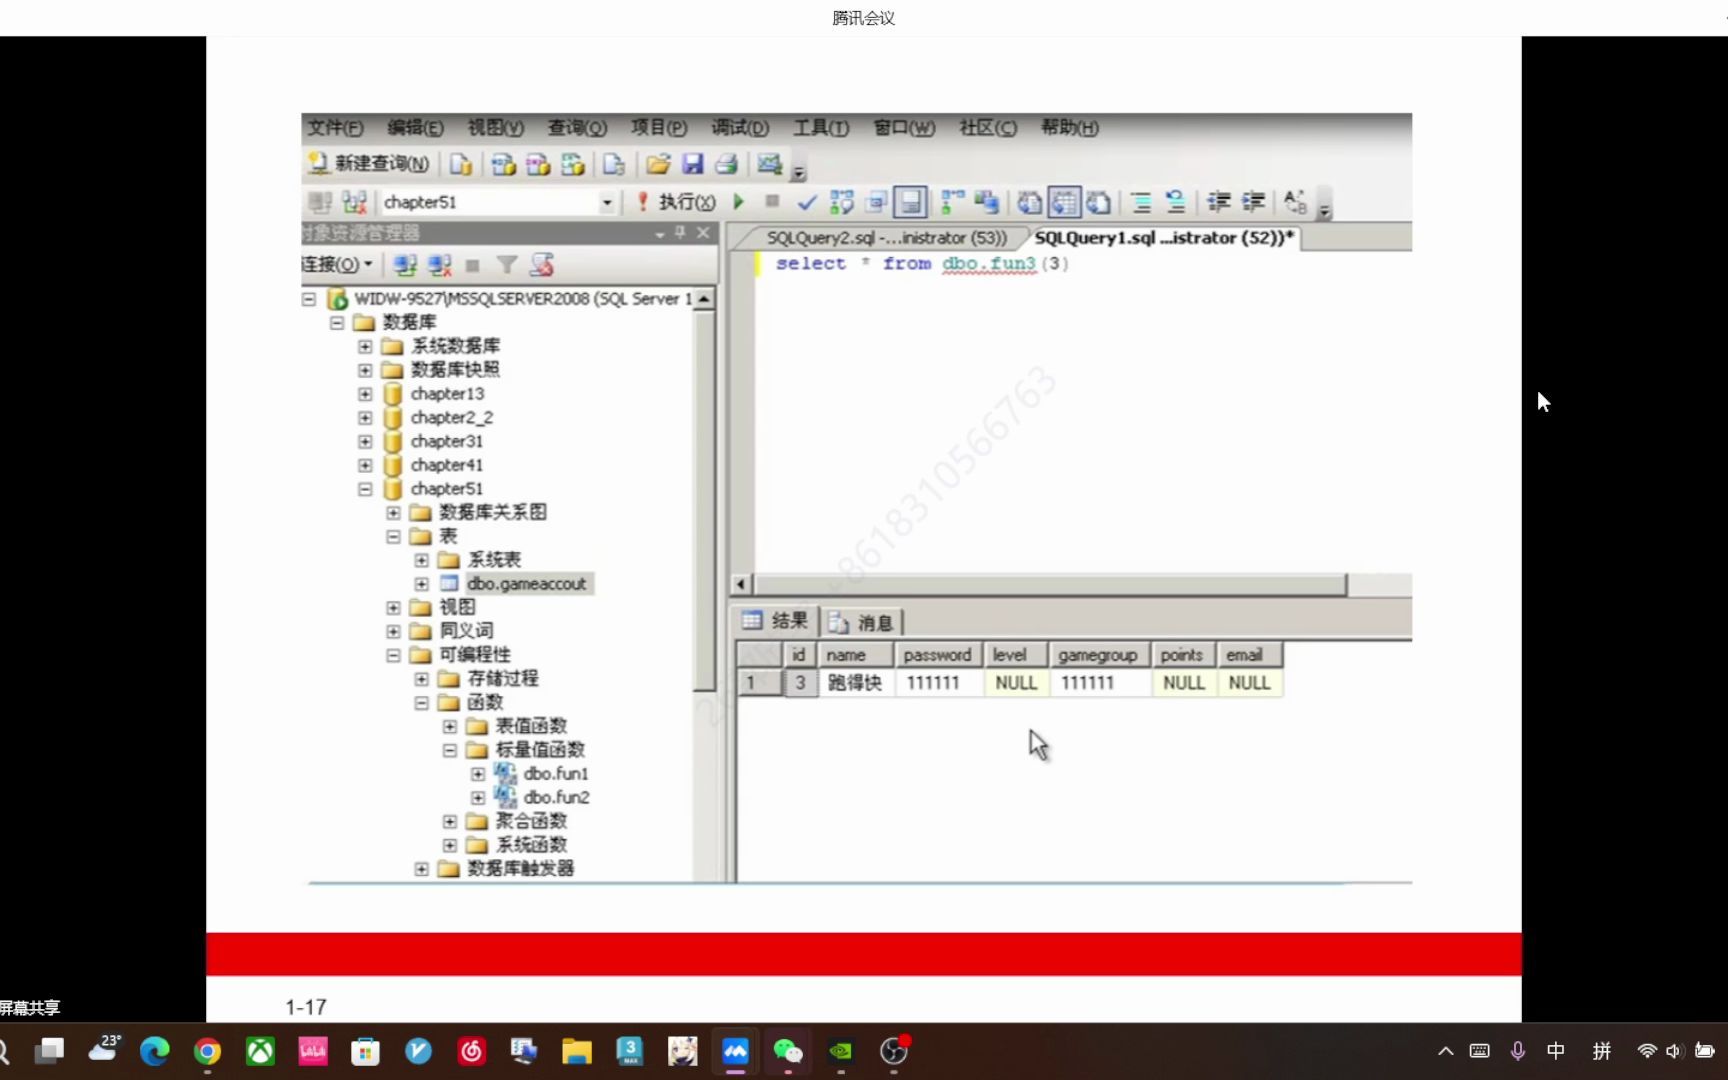The height and width of the screenshot is (1080, 1728).
Task: Click the dbo.fun3 text in query editor
Action: point(989,264)
